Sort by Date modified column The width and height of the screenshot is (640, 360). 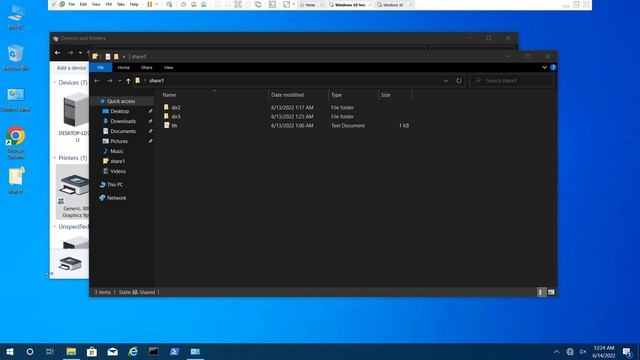[x=287, y=95]
